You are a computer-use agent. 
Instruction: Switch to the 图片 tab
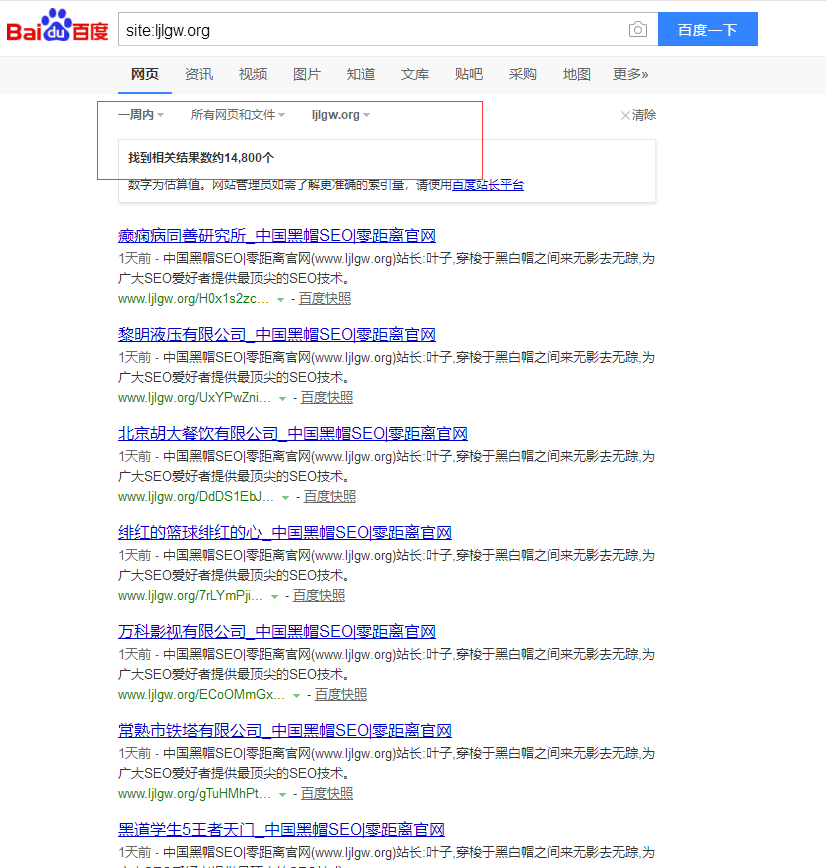(307, 74)
